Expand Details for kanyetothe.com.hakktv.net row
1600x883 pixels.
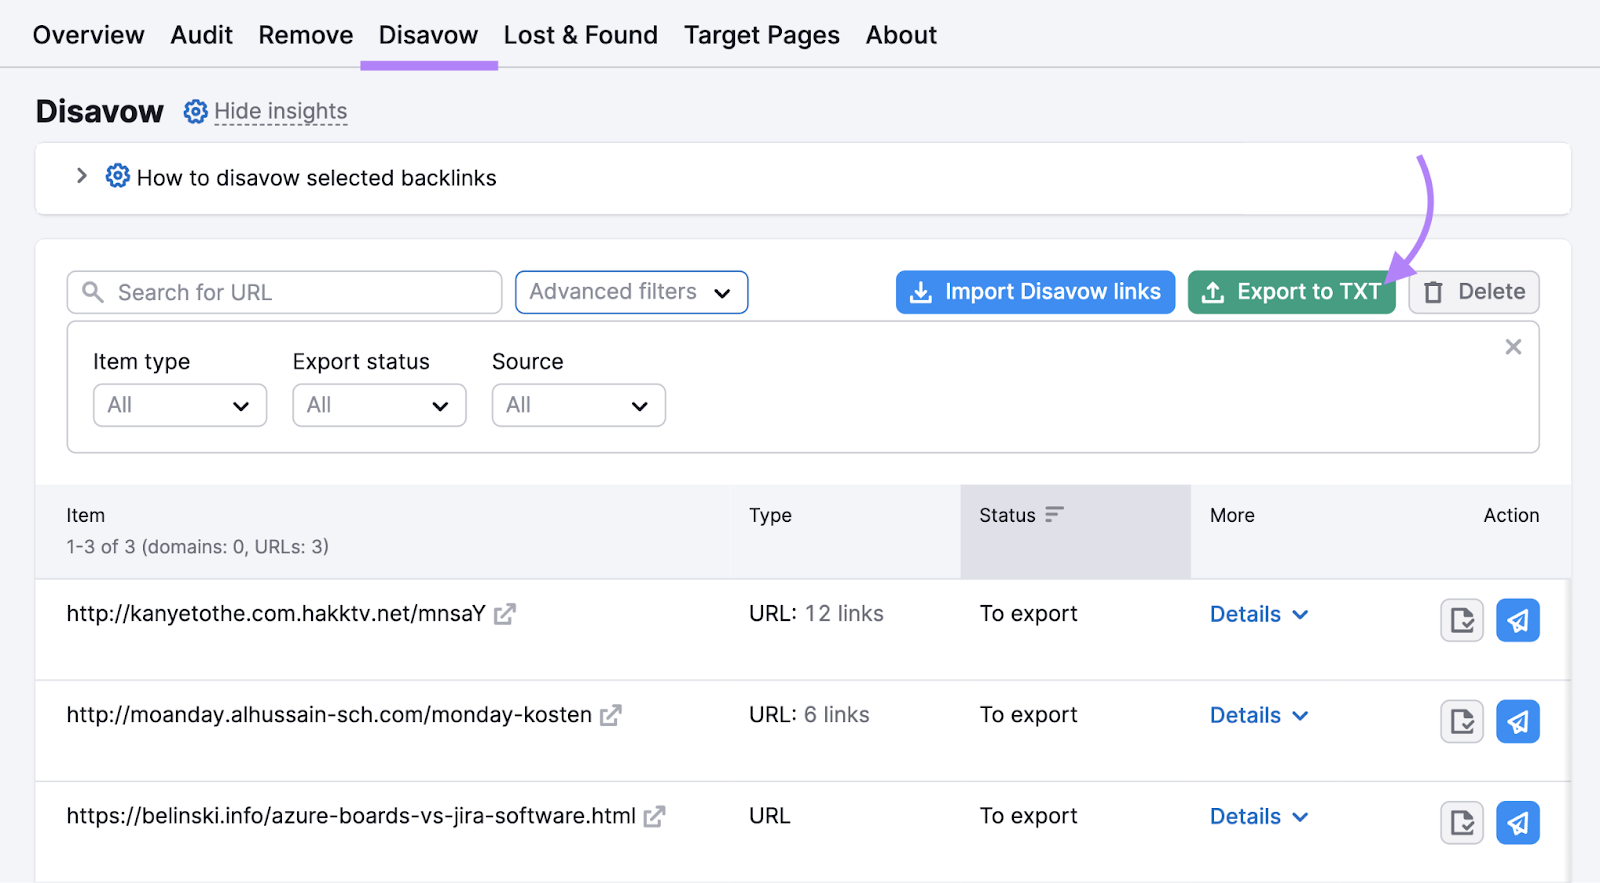point(1259,614)
